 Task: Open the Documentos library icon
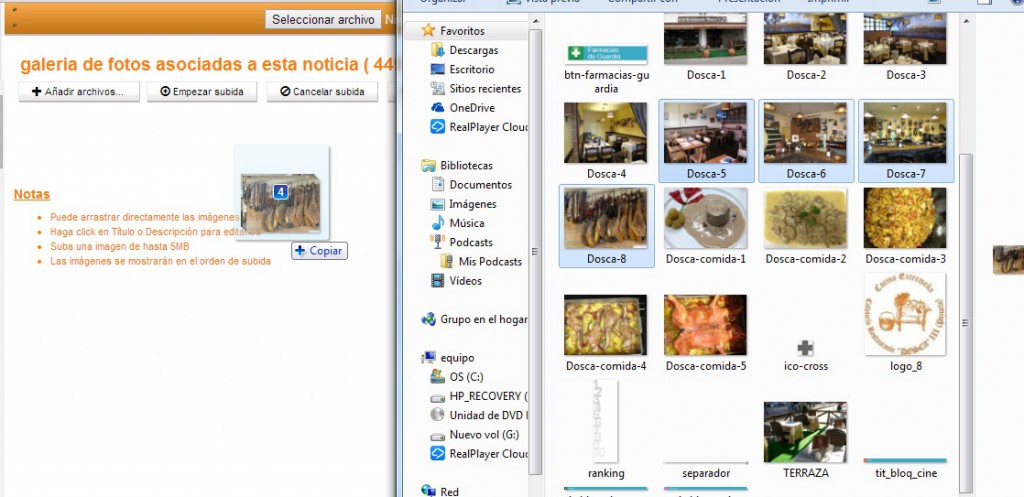(438, 185)
